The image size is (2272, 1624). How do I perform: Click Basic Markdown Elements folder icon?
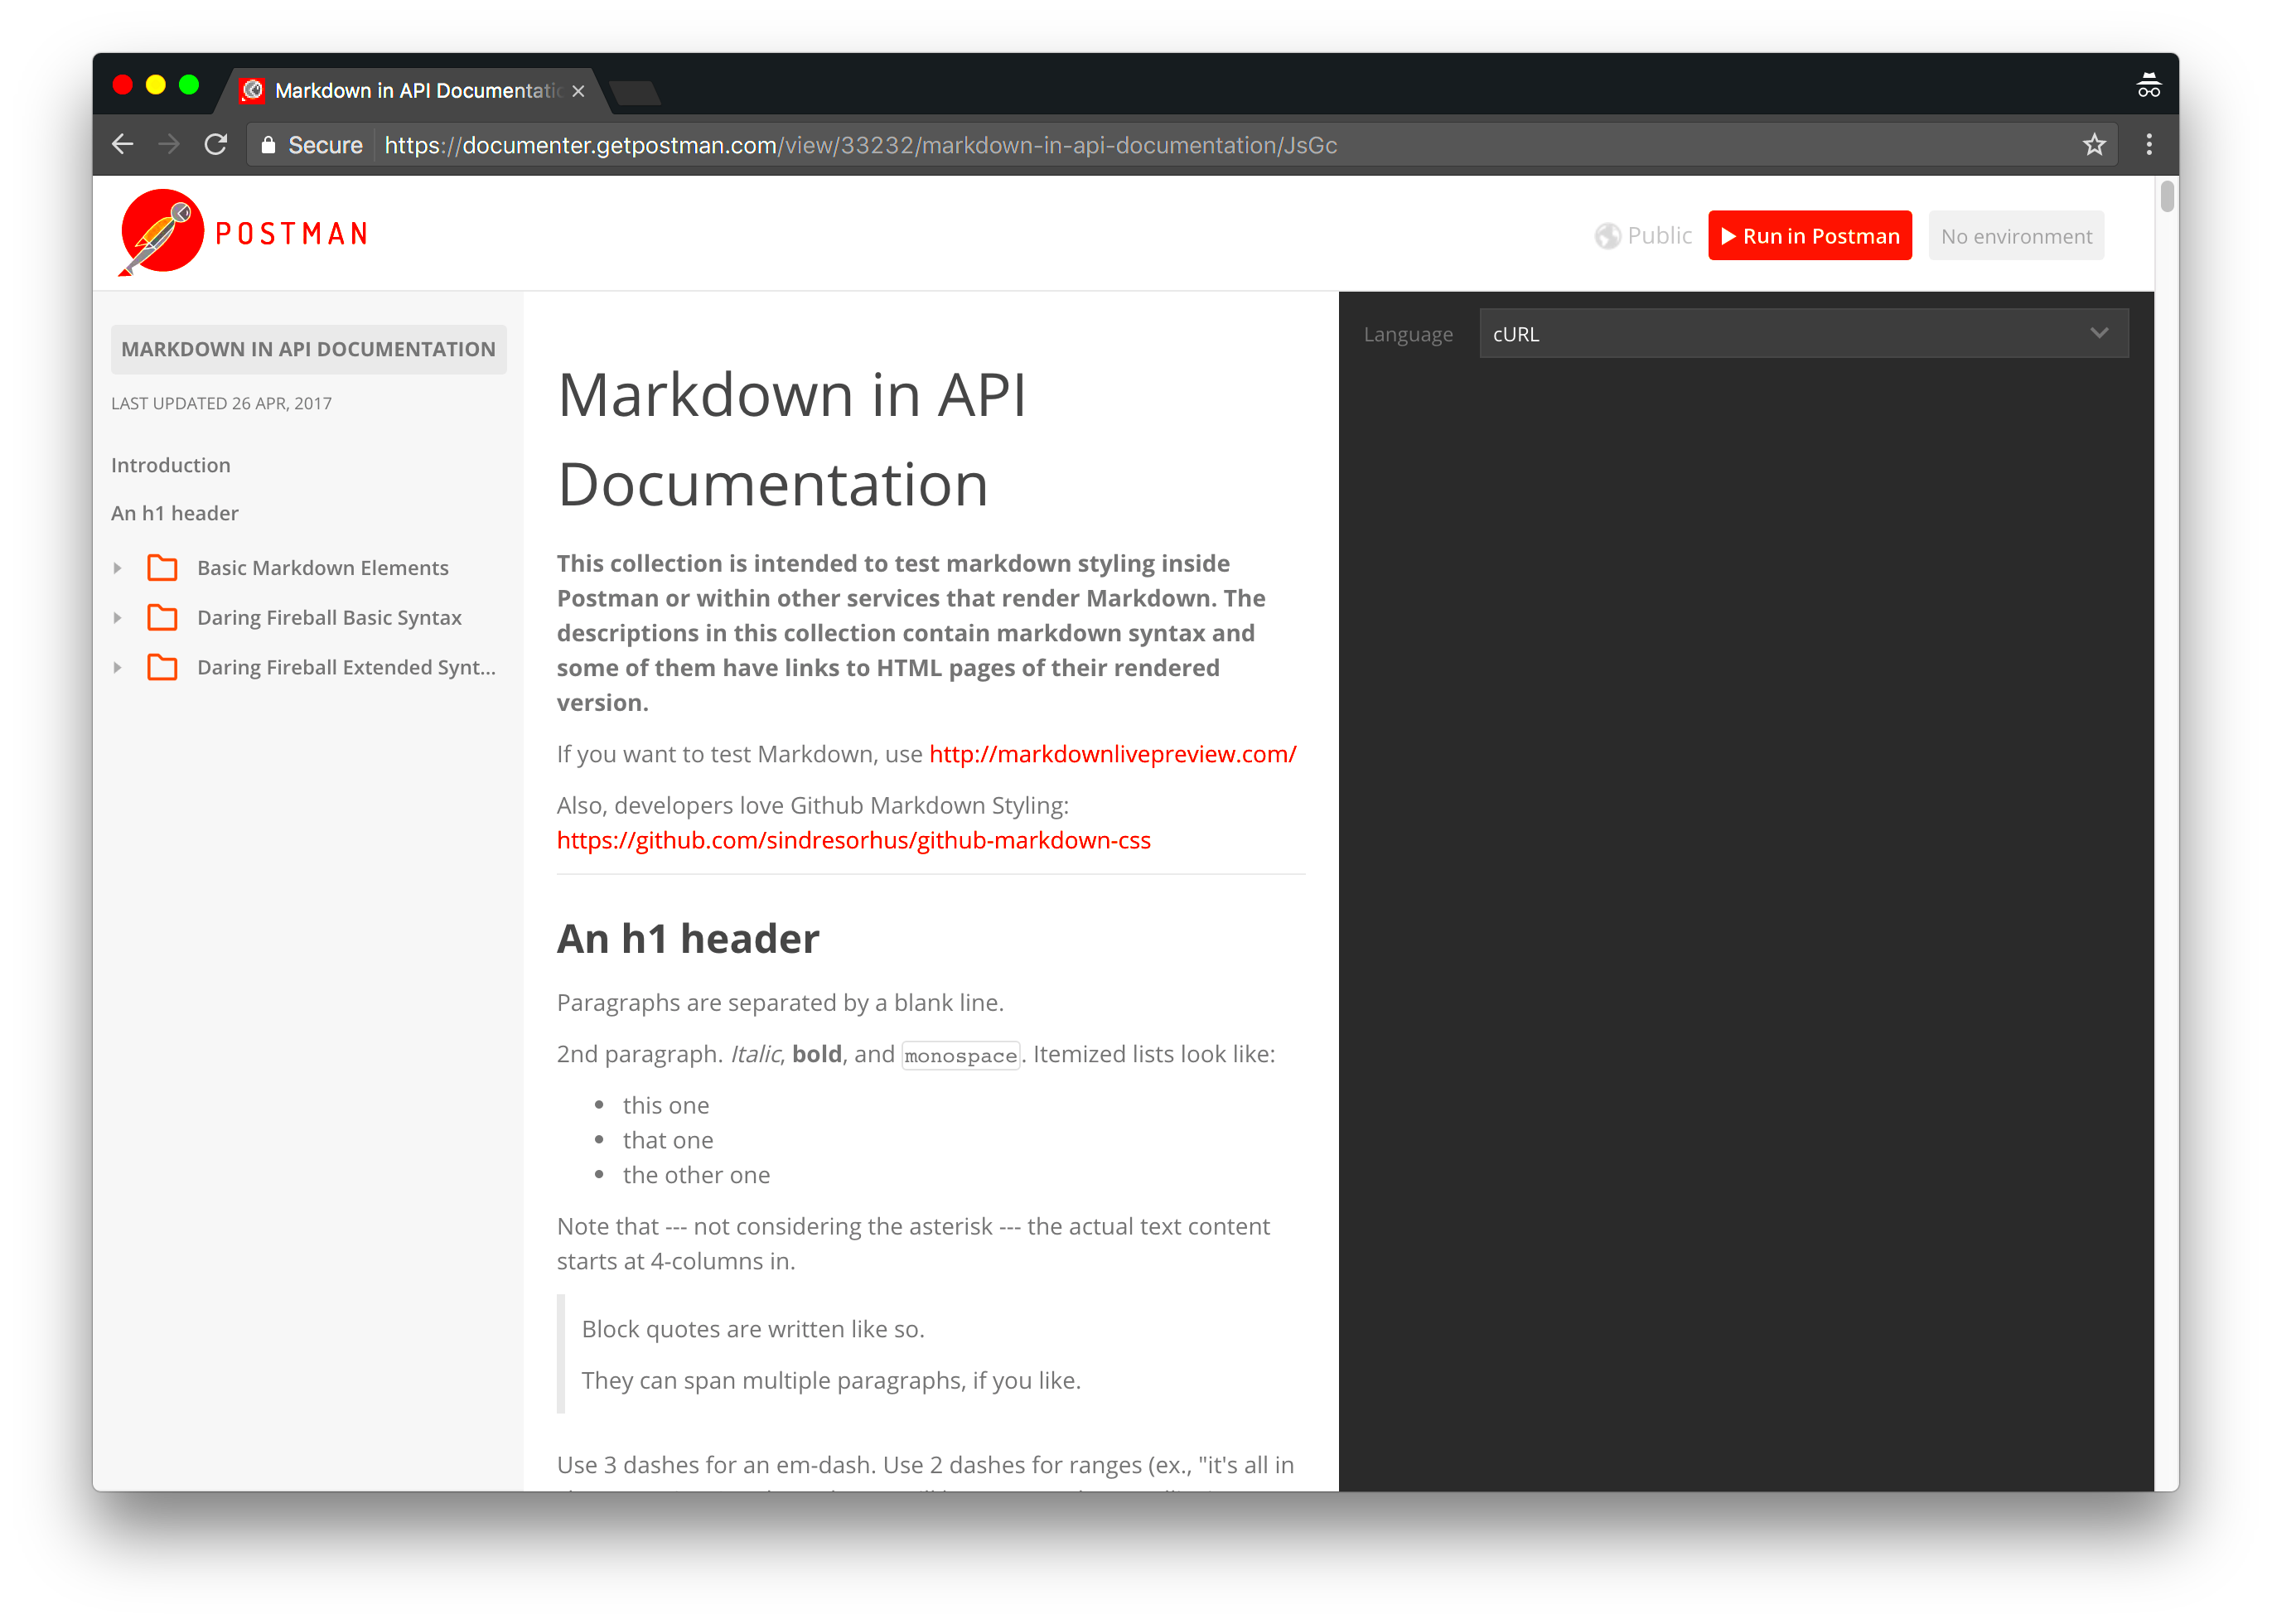(x=162, y=568)
